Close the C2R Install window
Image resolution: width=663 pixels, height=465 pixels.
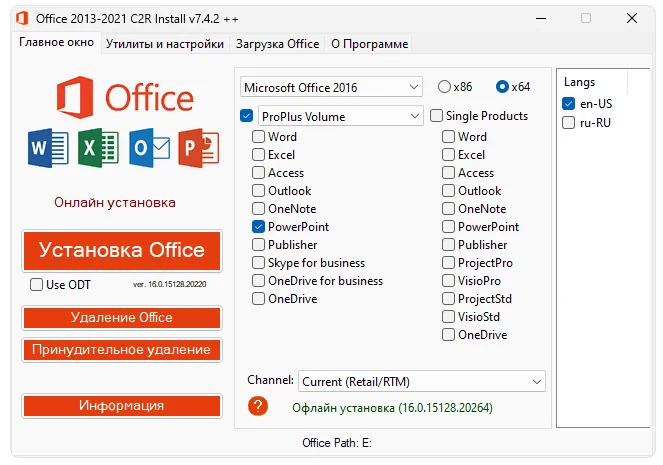coord(632,18)
